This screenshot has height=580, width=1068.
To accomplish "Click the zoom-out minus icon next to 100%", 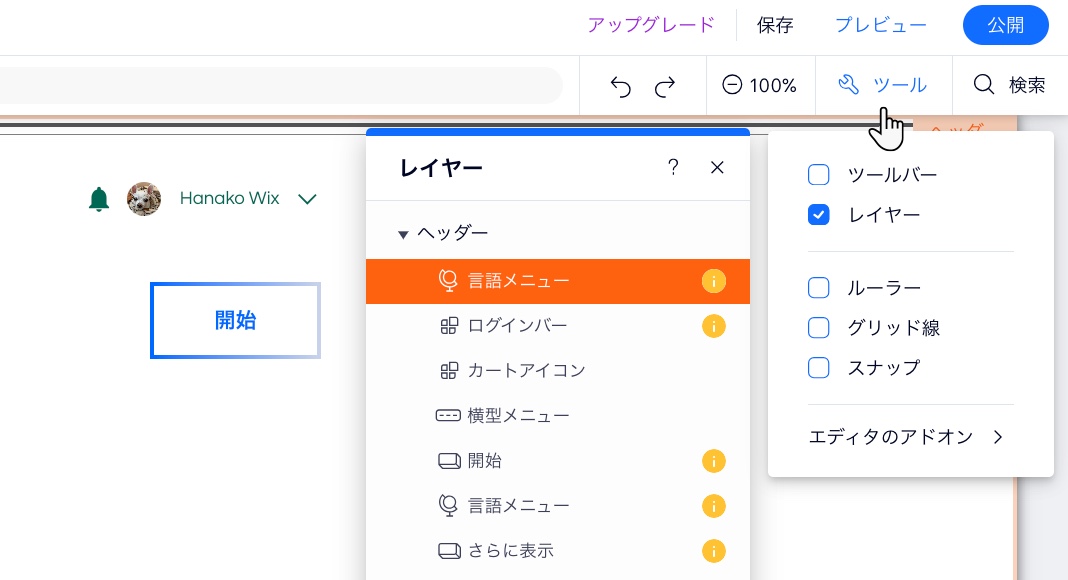I will 733,85.
